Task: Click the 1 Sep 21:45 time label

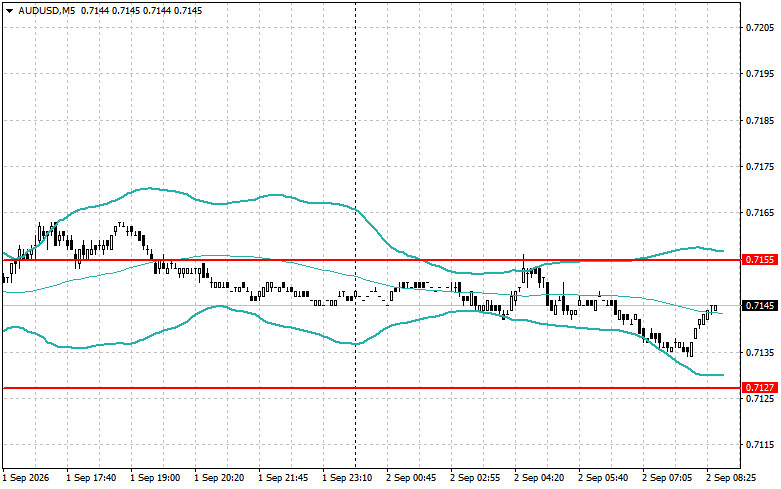Action: coord(283,478)
